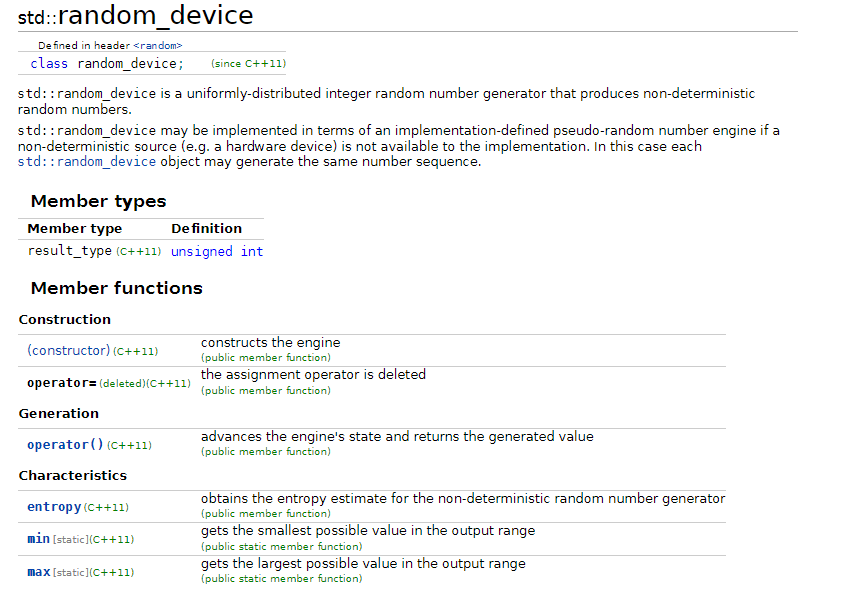This screenshot has height=604, width=848.
Task: Click the 'Definition' column header
Action: coord(206,228)
